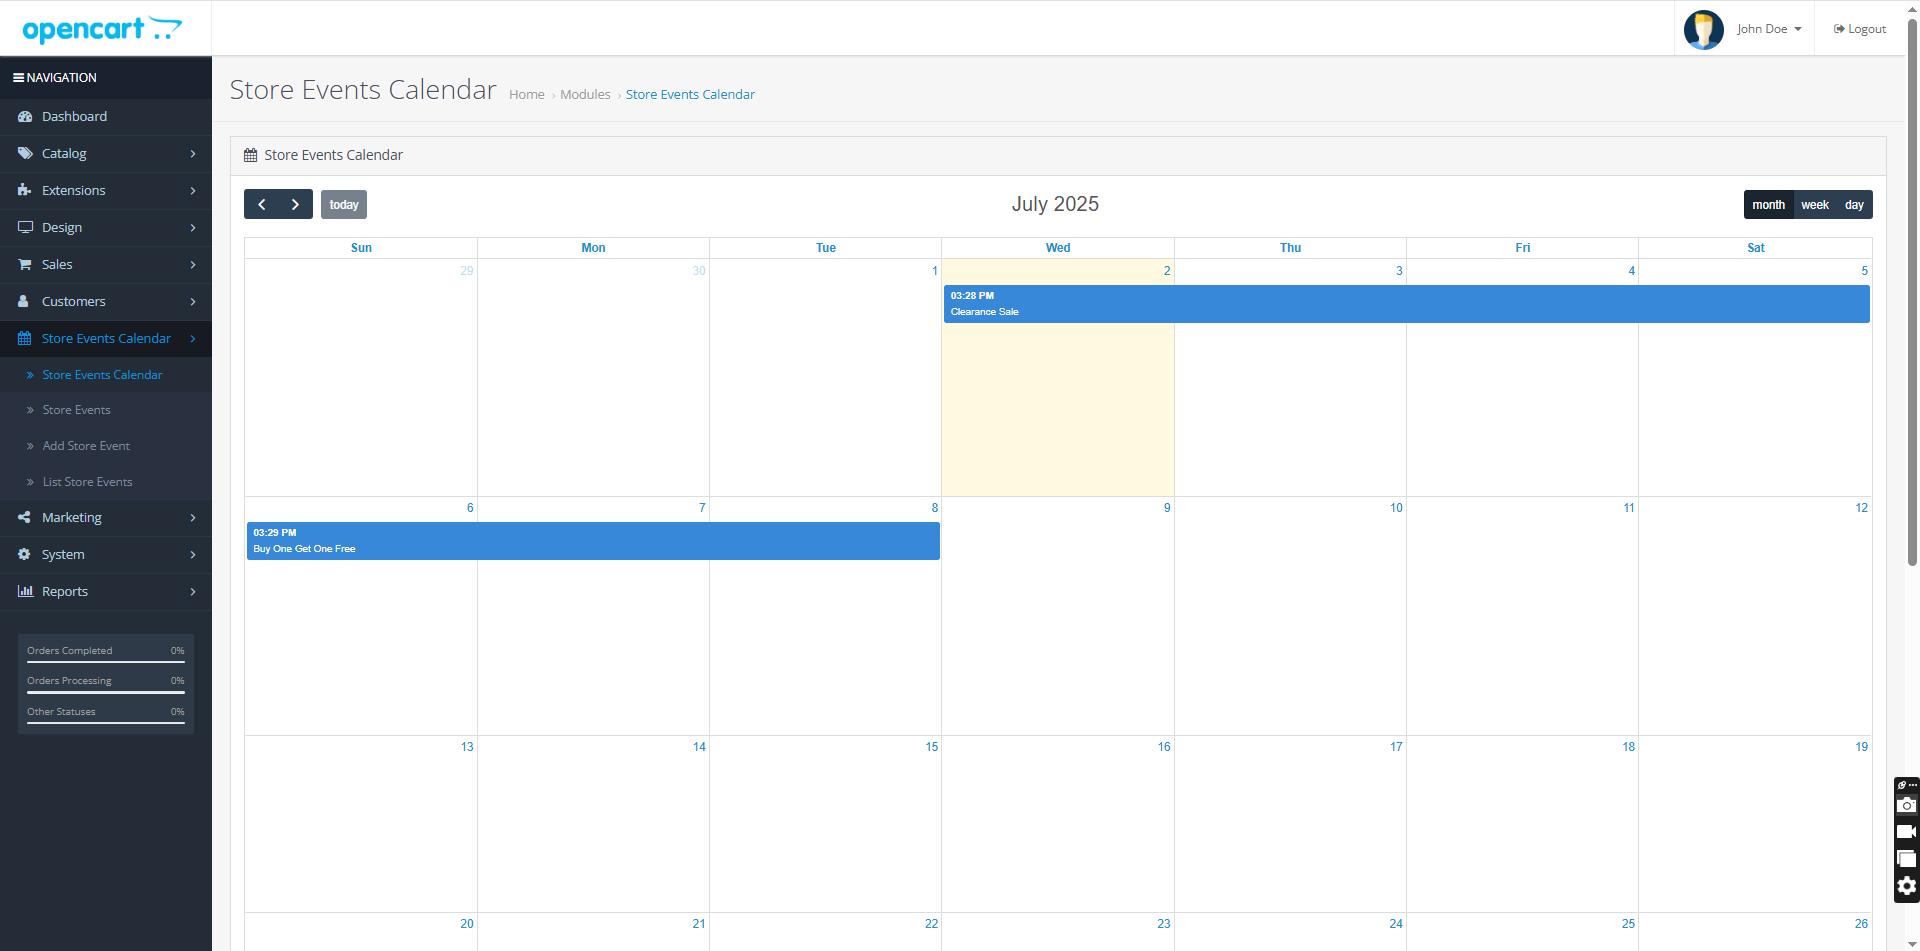The width and height of the screenshot is (1920, 951).
Task: Click the Extensions puzzle piece icon
Action: pos(25,191)
